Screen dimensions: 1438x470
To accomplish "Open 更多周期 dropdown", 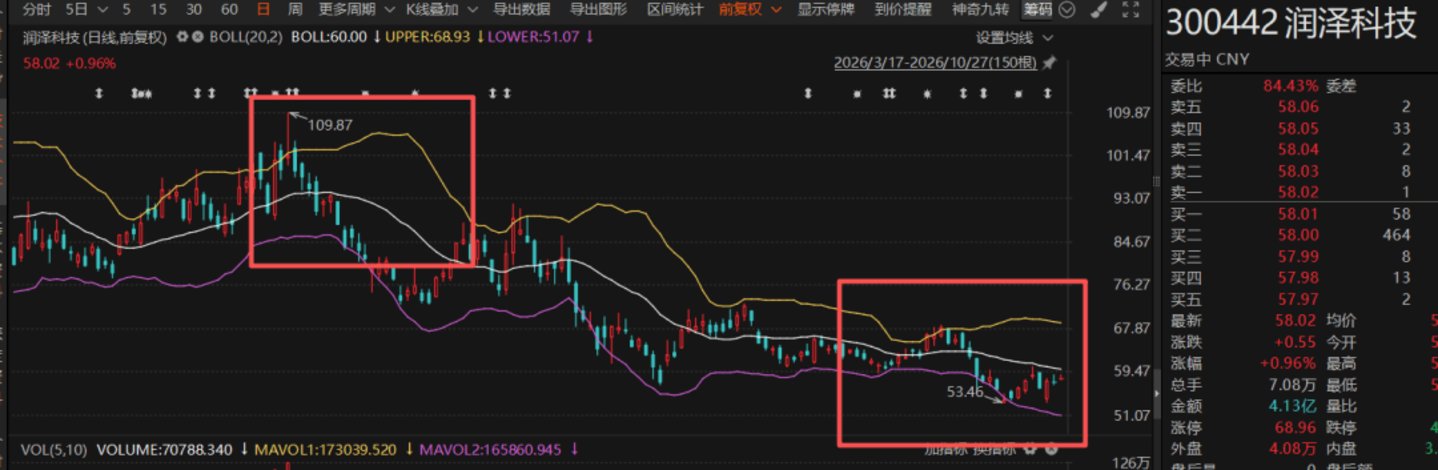I will tap(355, 10).
